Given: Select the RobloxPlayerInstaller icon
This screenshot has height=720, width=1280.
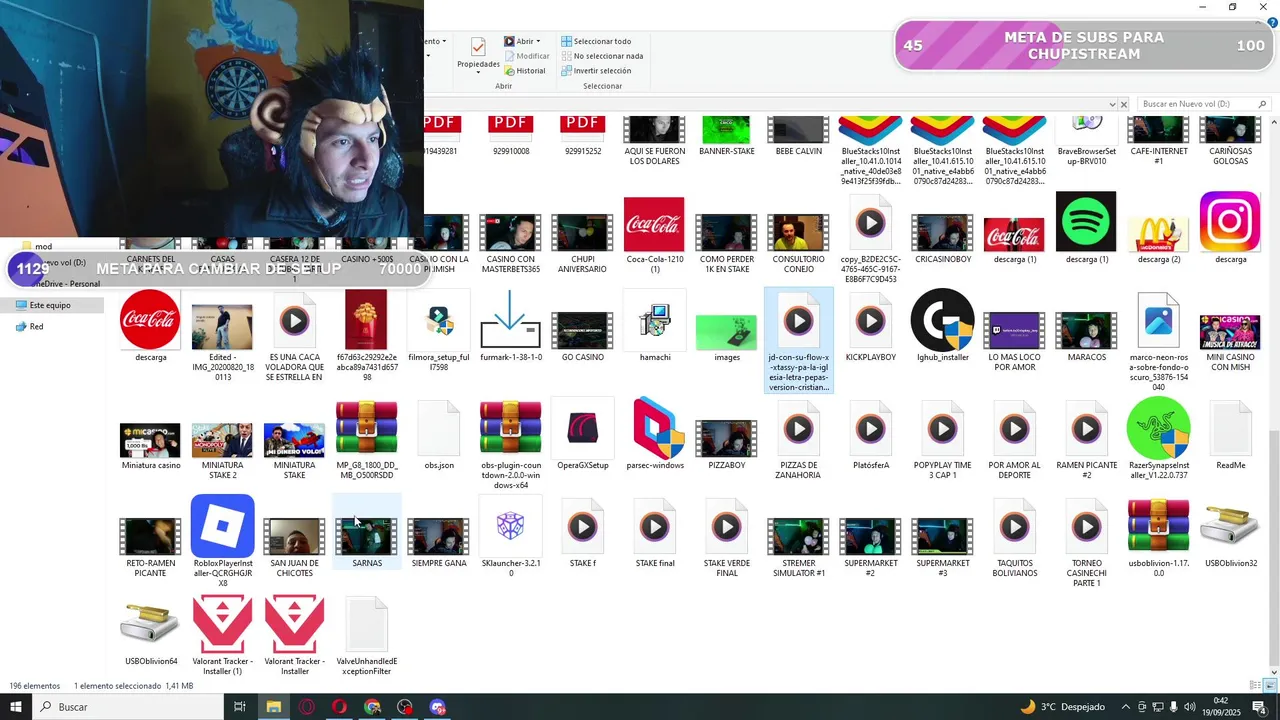Looking at the screenshot, I should [x=222, y=526].
